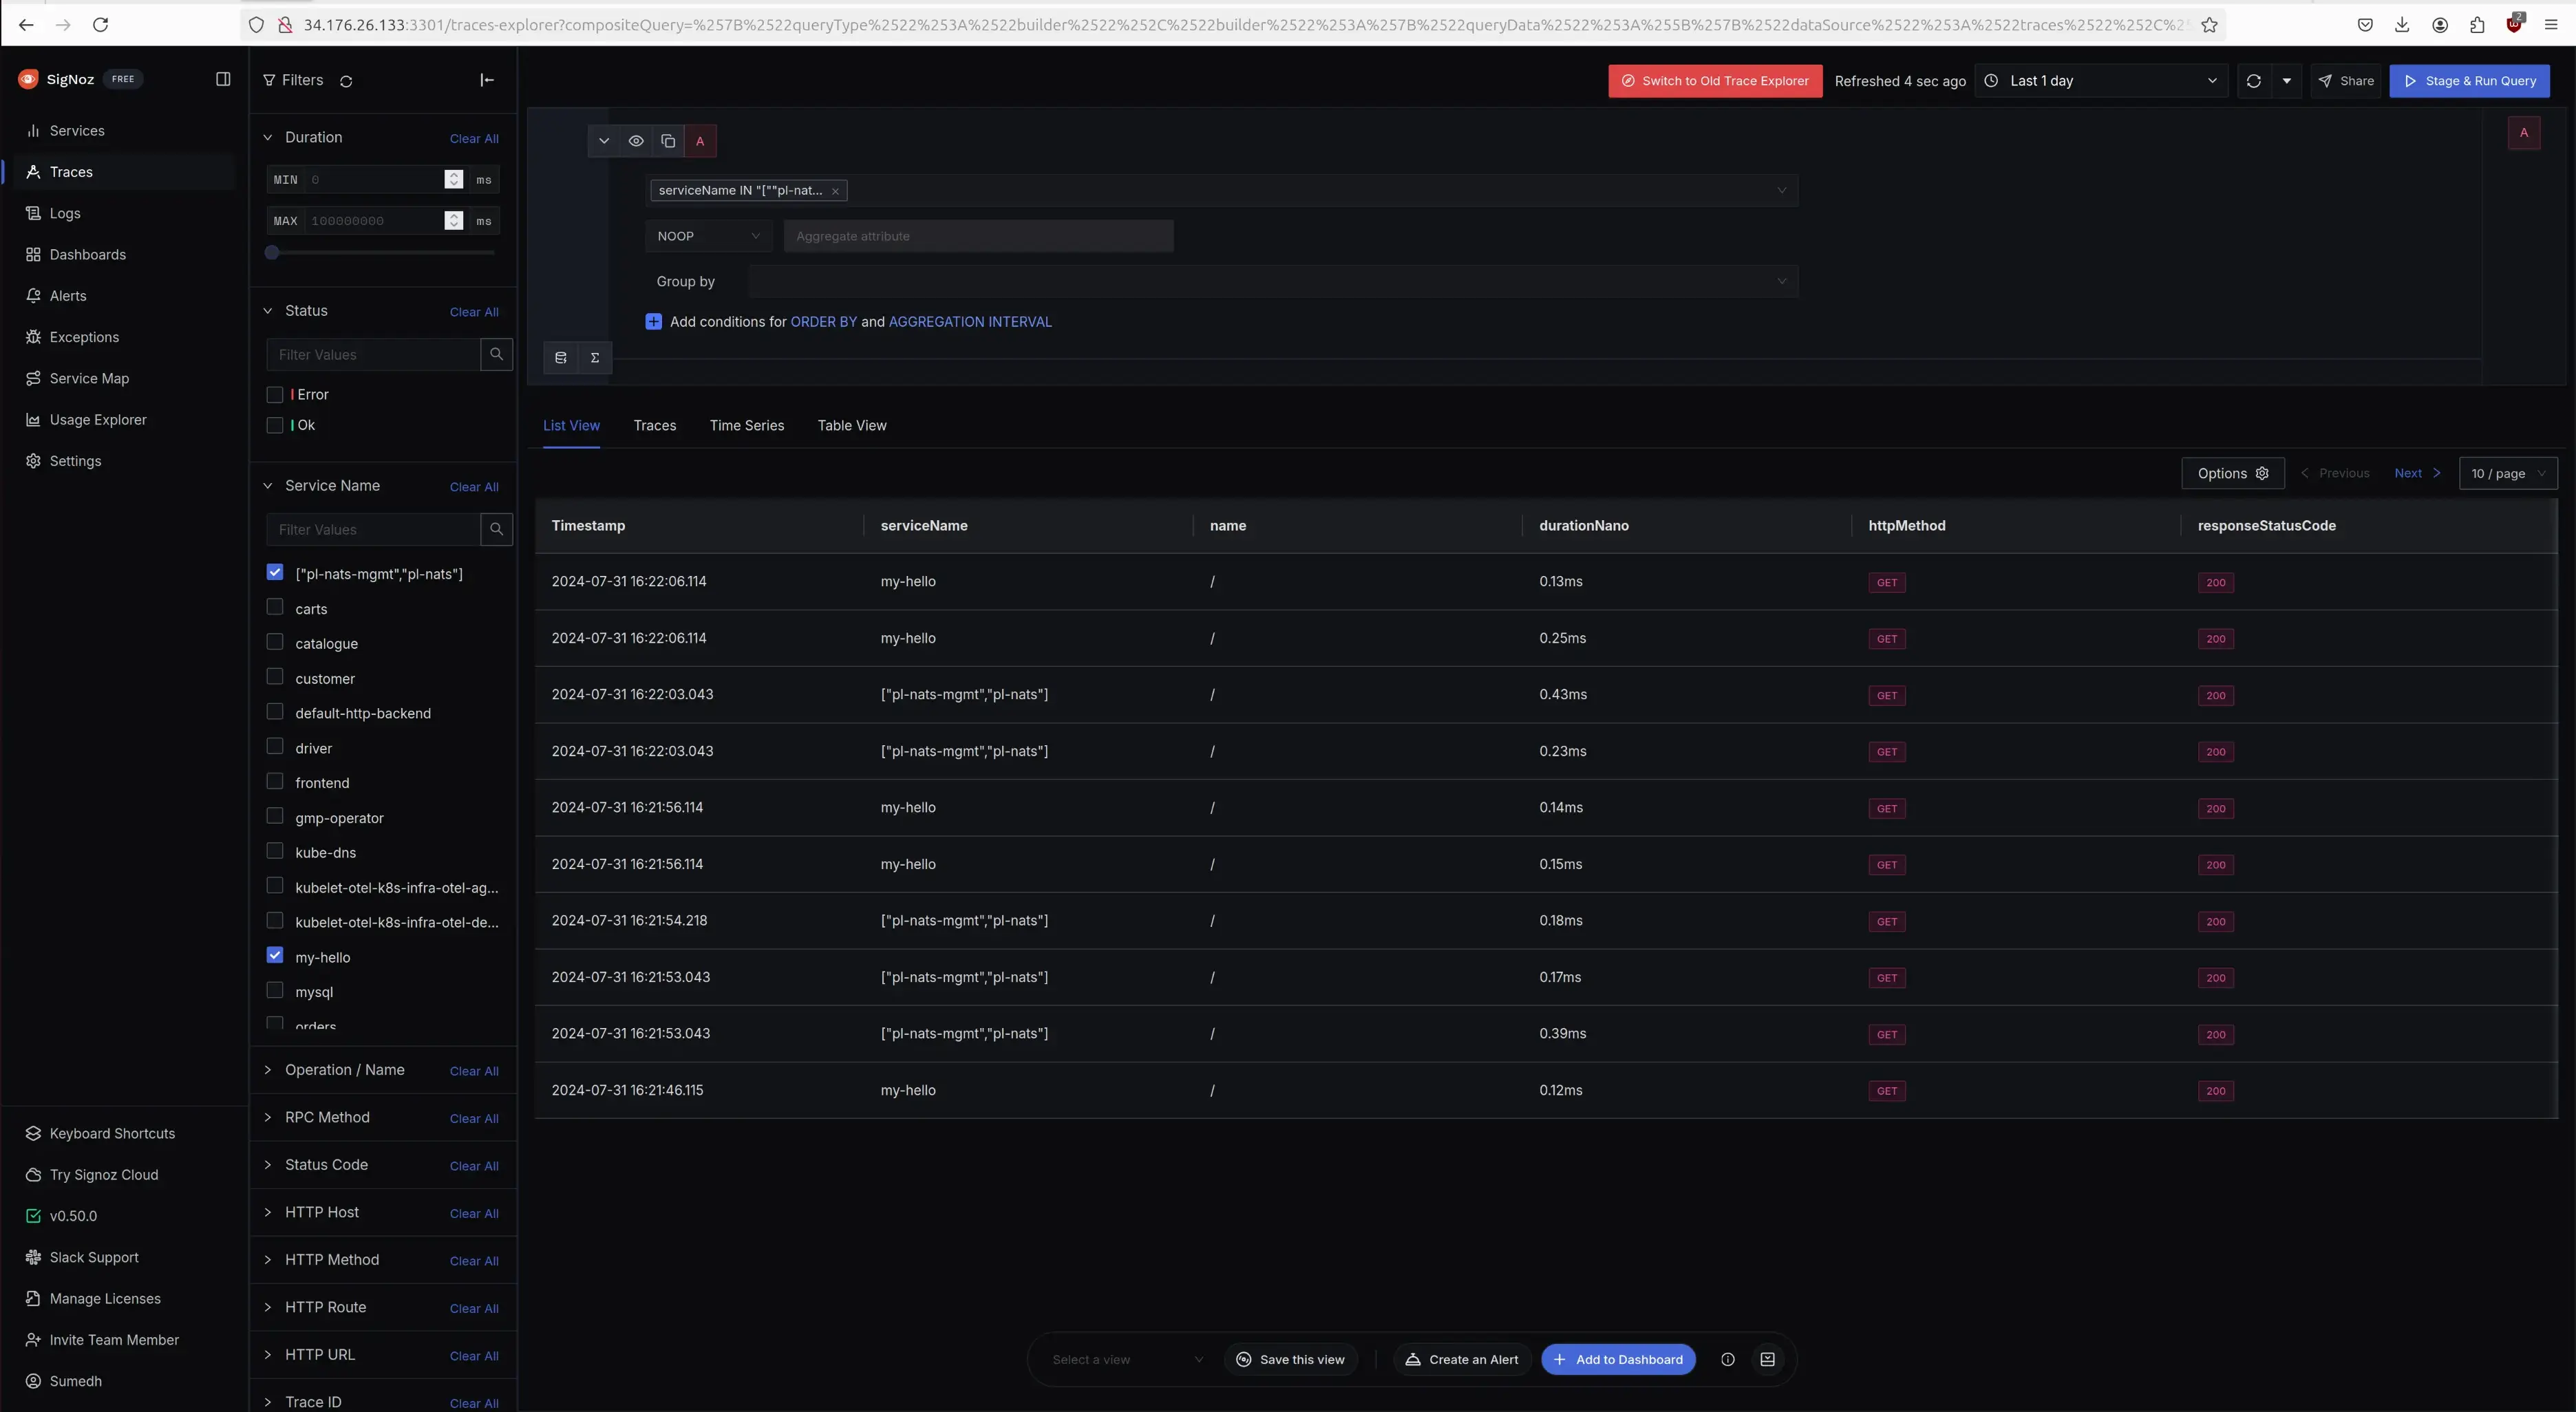Toggle the sidebar collapse icon

(223, 79)
